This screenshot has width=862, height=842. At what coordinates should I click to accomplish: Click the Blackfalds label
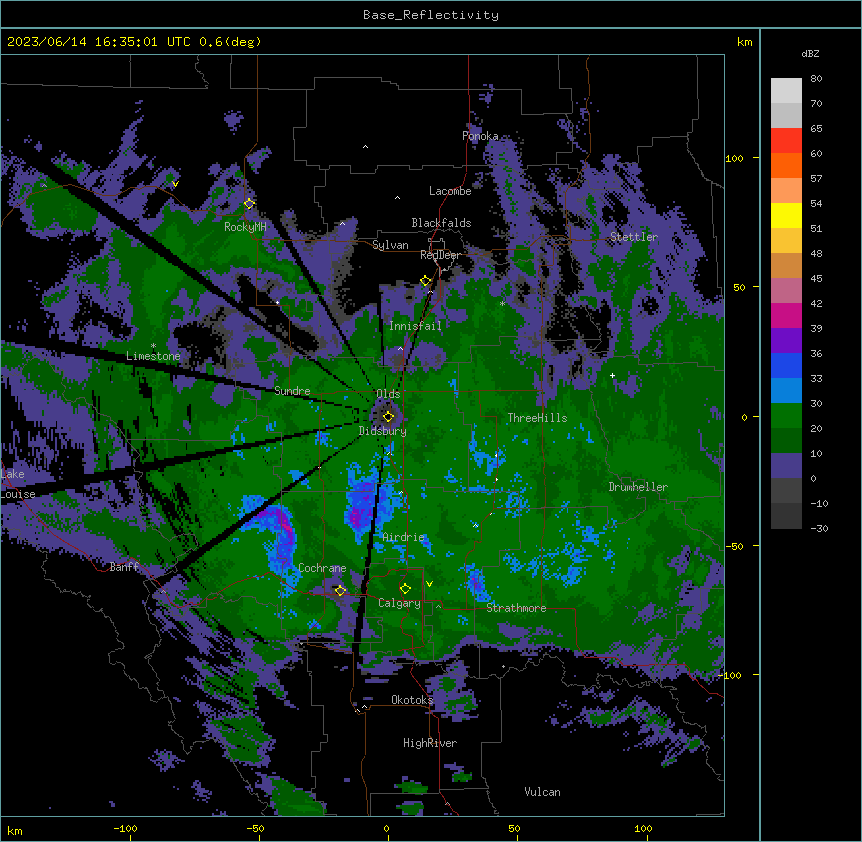(x=441, y=223)
